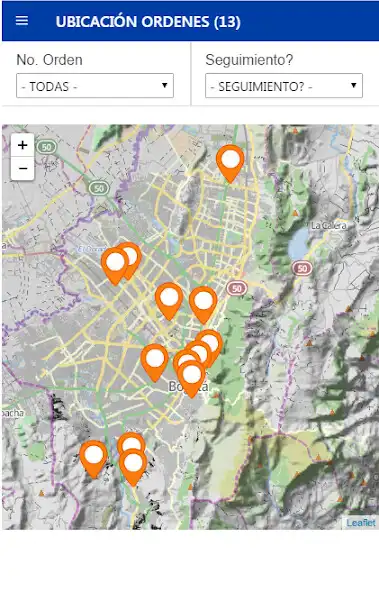
Task: Open the No. Orden dropdown
Action: click(95, 86)
